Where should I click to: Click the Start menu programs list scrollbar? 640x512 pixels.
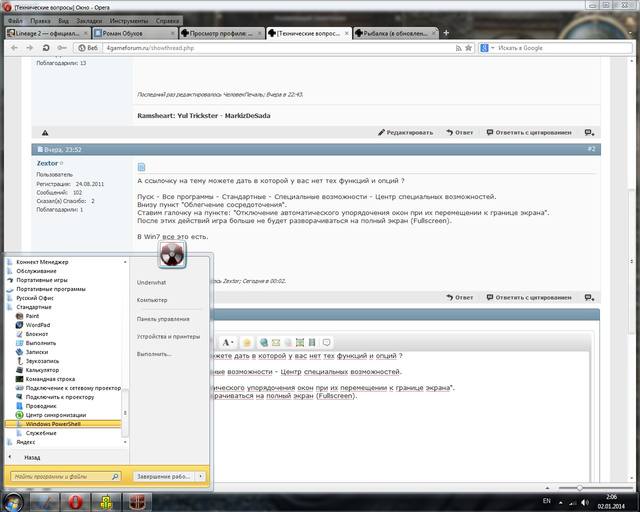(x=125, y=413)
